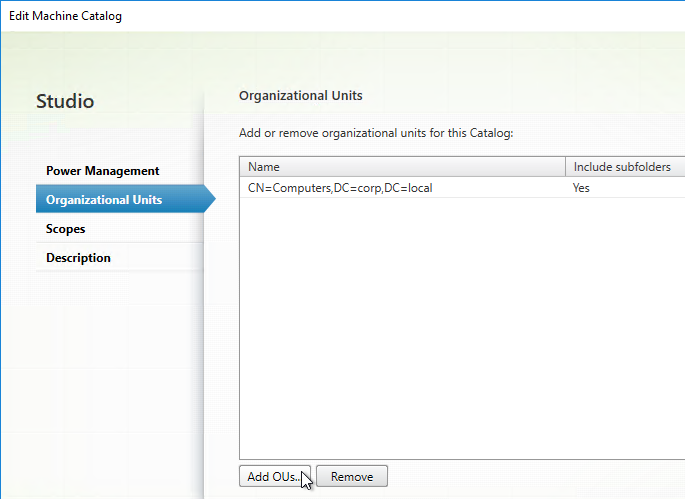
Task: Sort by the Name column header
Action: pos(402,166)
